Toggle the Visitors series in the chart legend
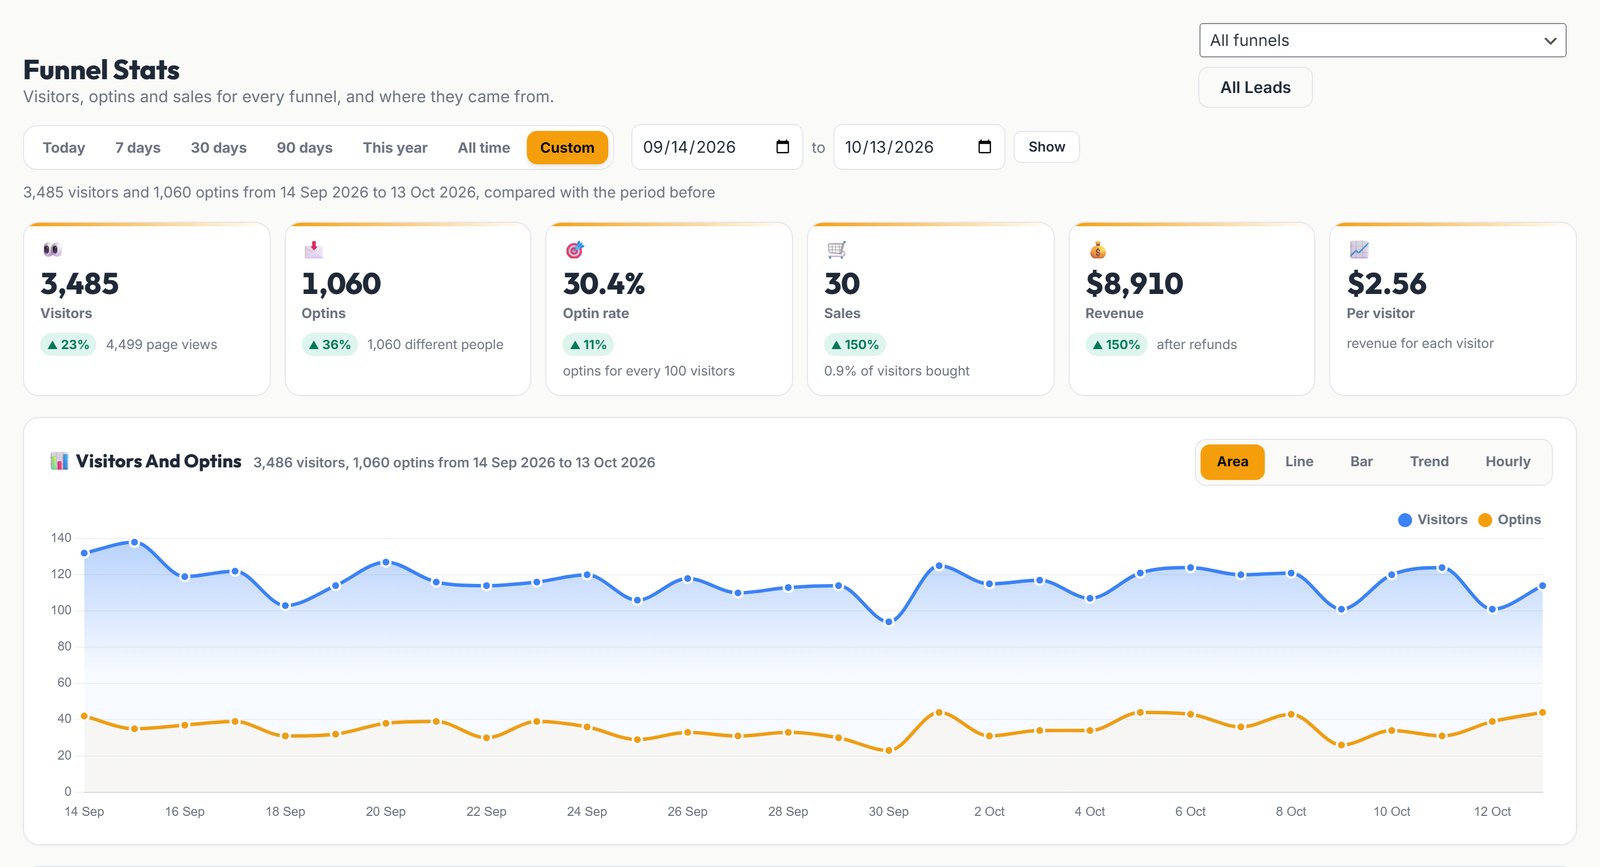Image resolution: width=1600 pixels, height=867 pixels. pos(1432,520)
